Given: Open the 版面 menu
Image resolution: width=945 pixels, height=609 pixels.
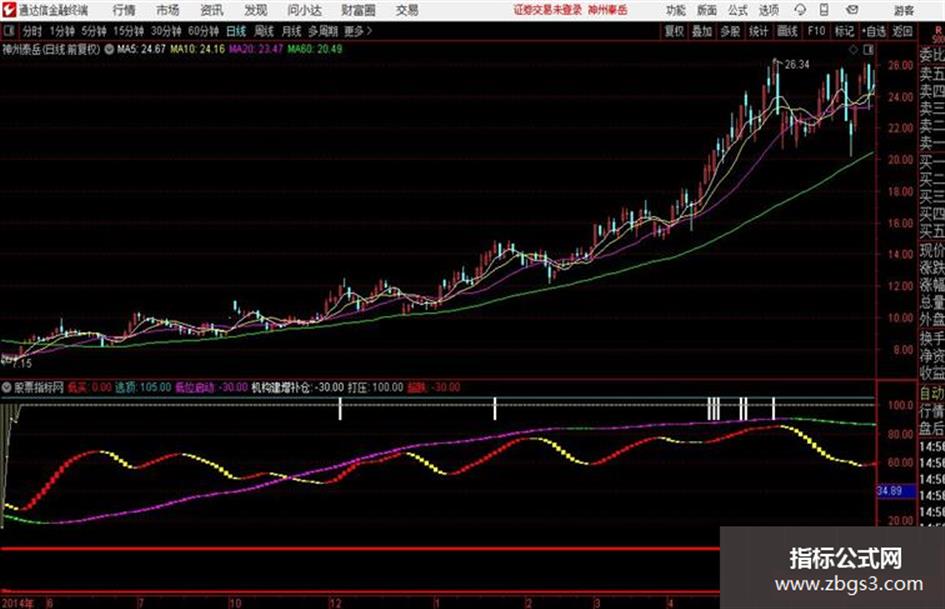Looking at the screenshot, I should (706, 10).
